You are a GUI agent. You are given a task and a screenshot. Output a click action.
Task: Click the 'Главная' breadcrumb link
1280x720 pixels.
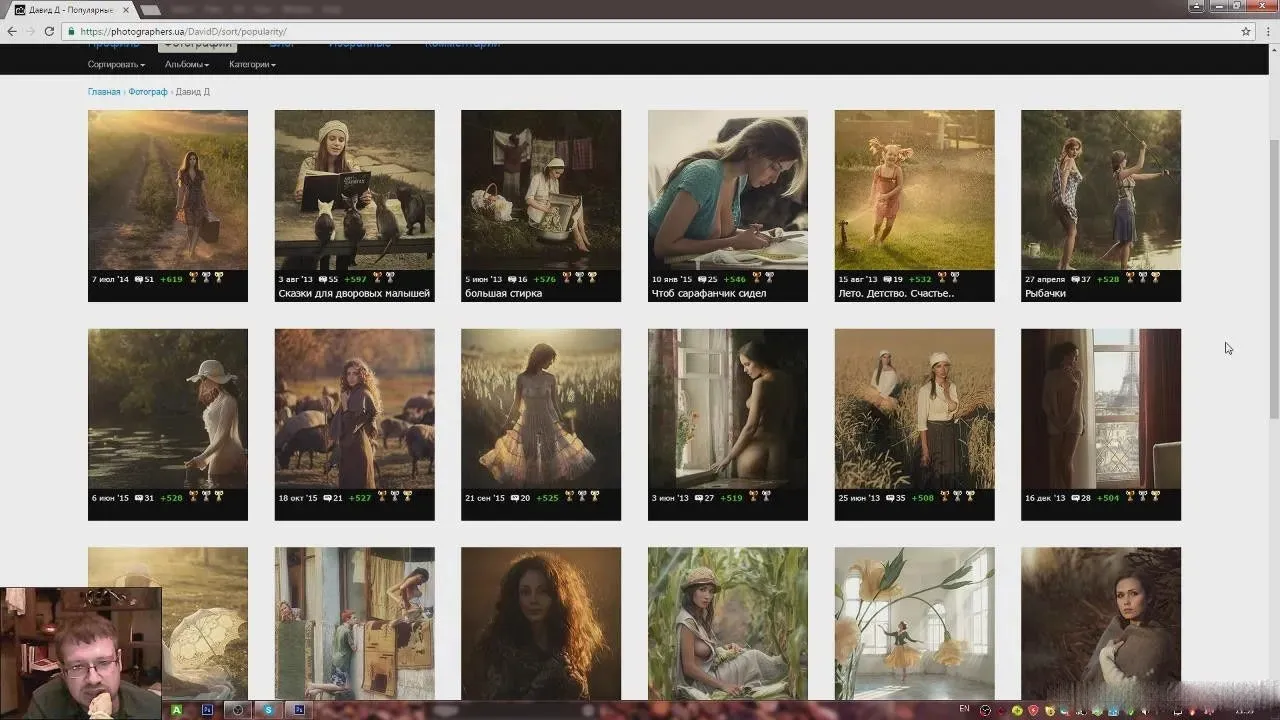[x=103, y=92]
